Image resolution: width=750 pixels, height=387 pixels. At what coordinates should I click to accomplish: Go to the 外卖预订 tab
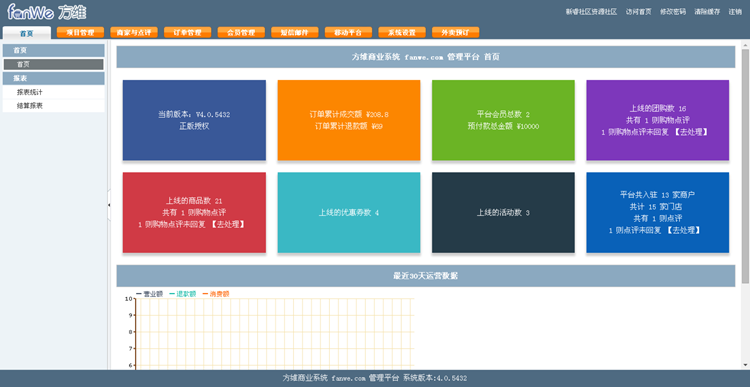pyautogui.click(x=455, y=33)
